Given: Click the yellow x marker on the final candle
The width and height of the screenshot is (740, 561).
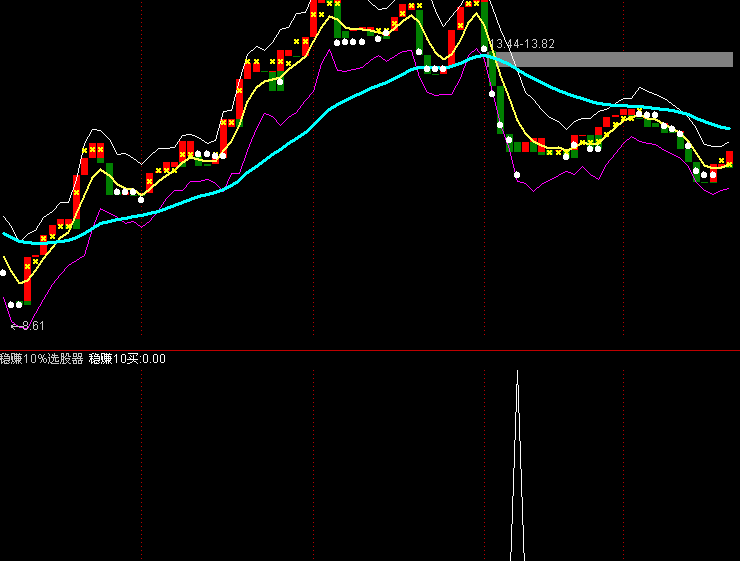Looking at the screenshot, I should [x=730, y=164].
